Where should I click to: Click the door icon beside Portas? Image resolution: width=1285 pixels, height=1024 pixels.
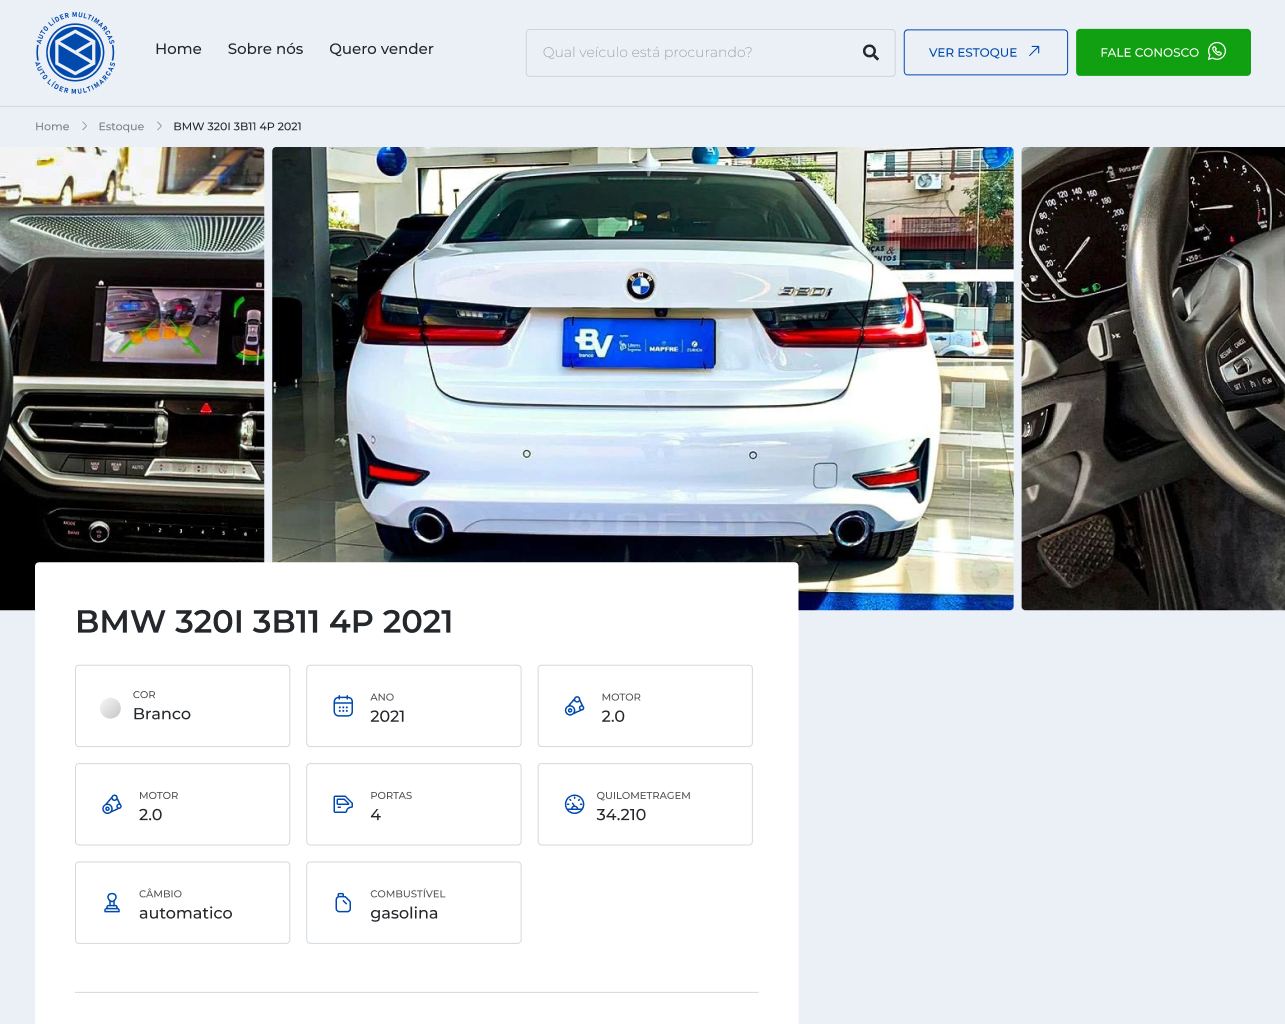point(343,804)
